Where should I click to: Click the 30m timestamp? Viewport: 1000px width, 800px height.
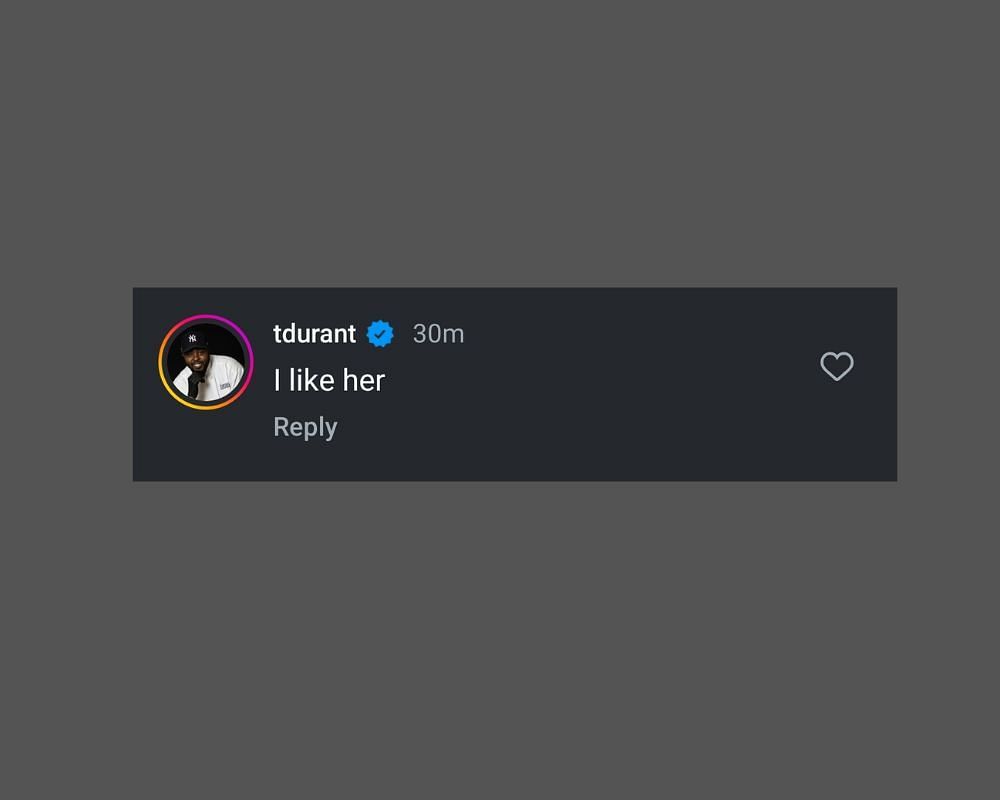pyautogui.click(x=439, y=334)
